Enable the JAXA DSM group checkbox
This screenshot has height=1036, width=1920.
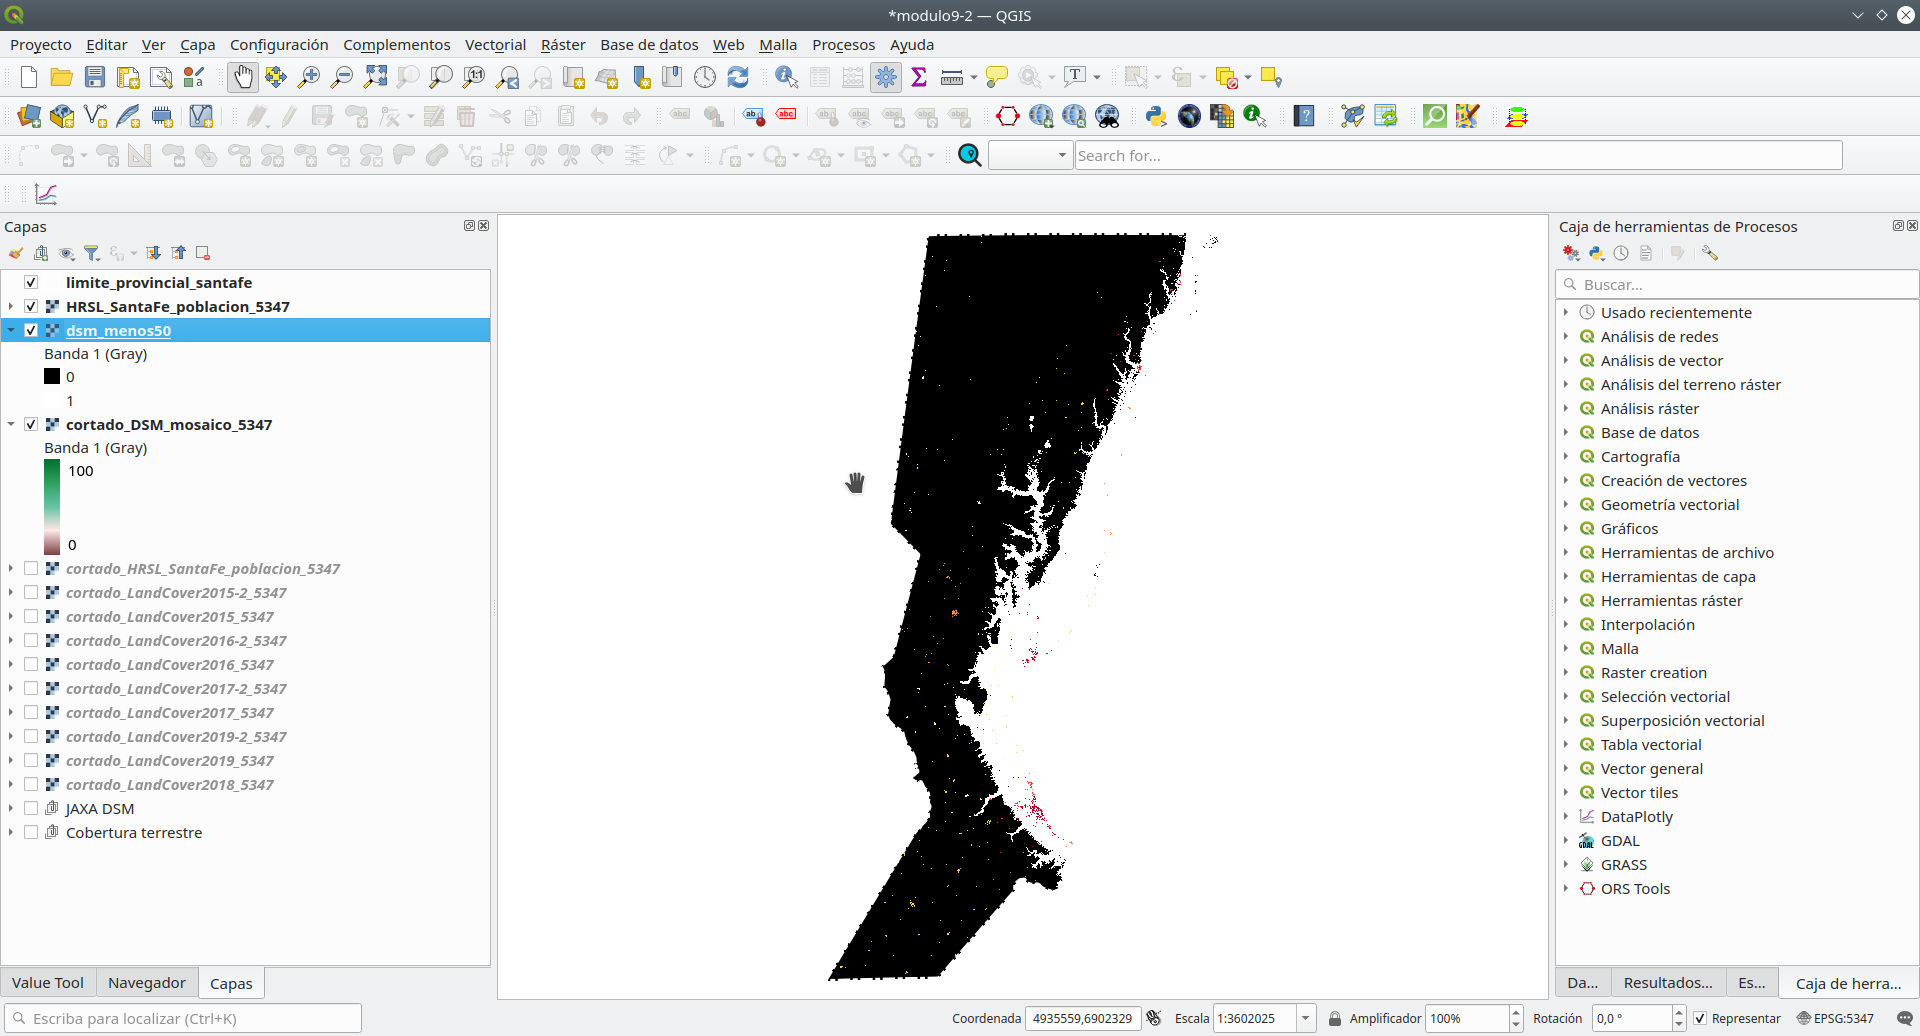(31, 808)
